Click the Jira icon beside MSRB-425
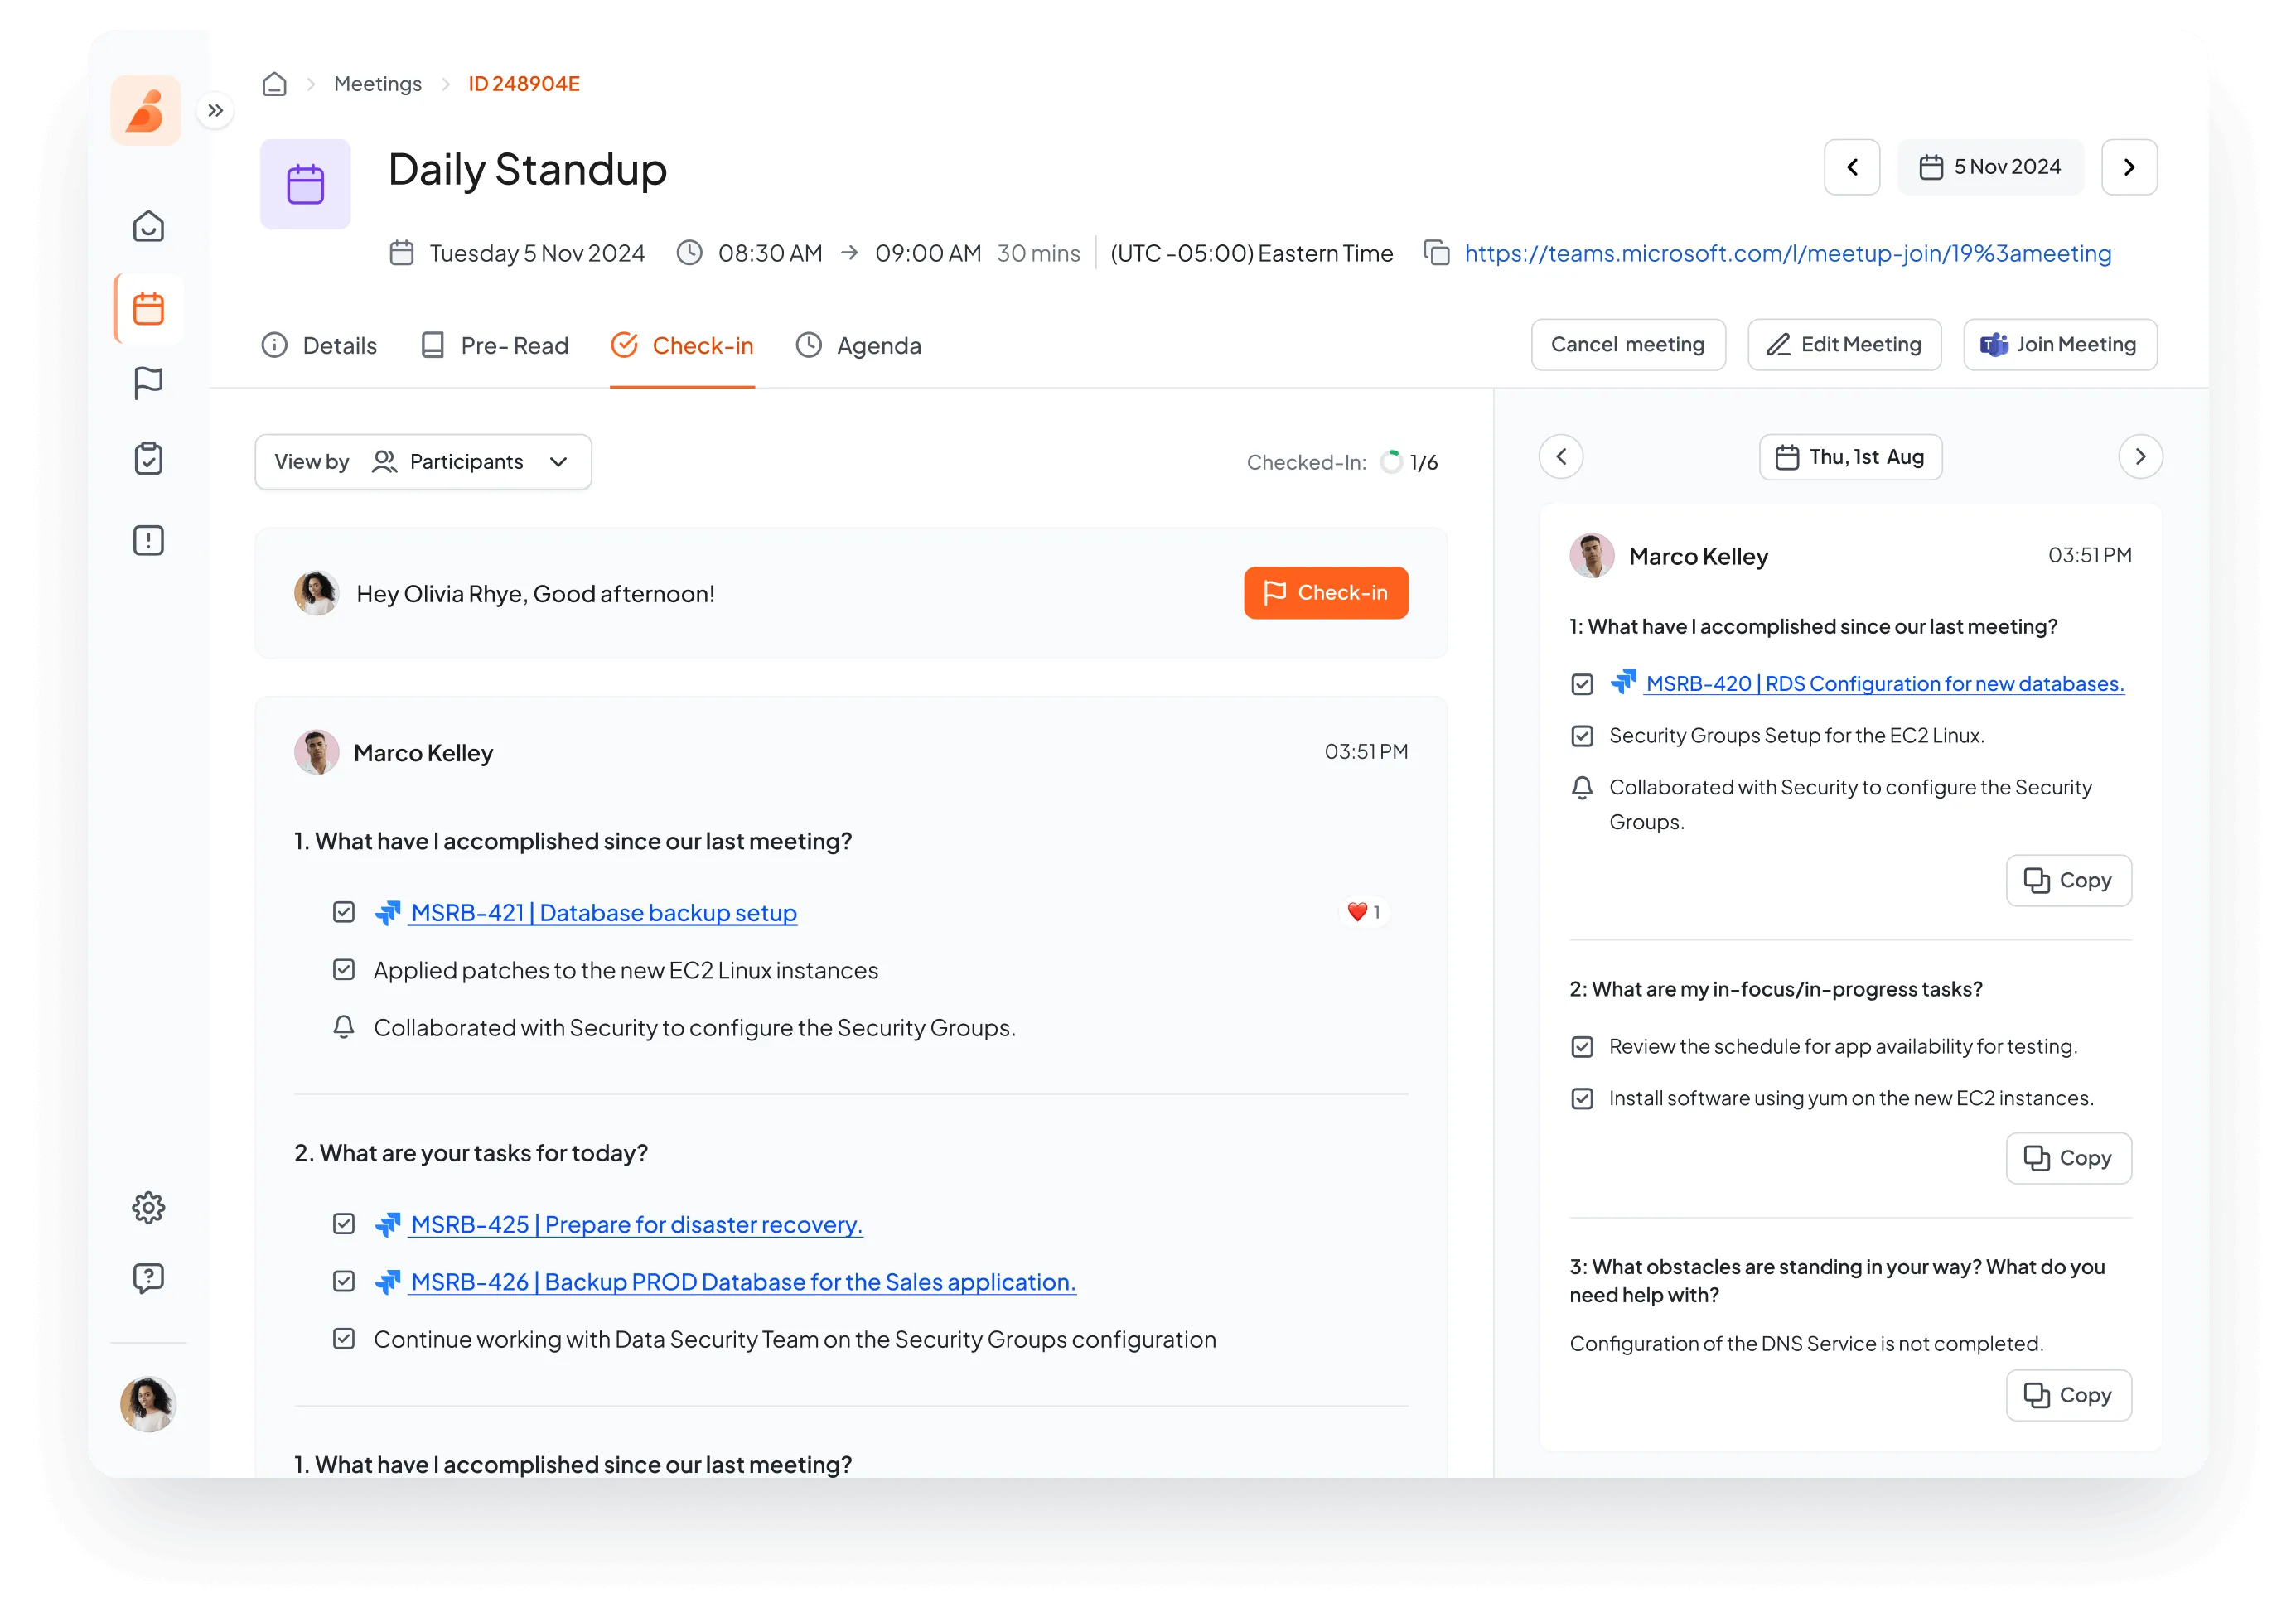 [x=388, y=1224]
